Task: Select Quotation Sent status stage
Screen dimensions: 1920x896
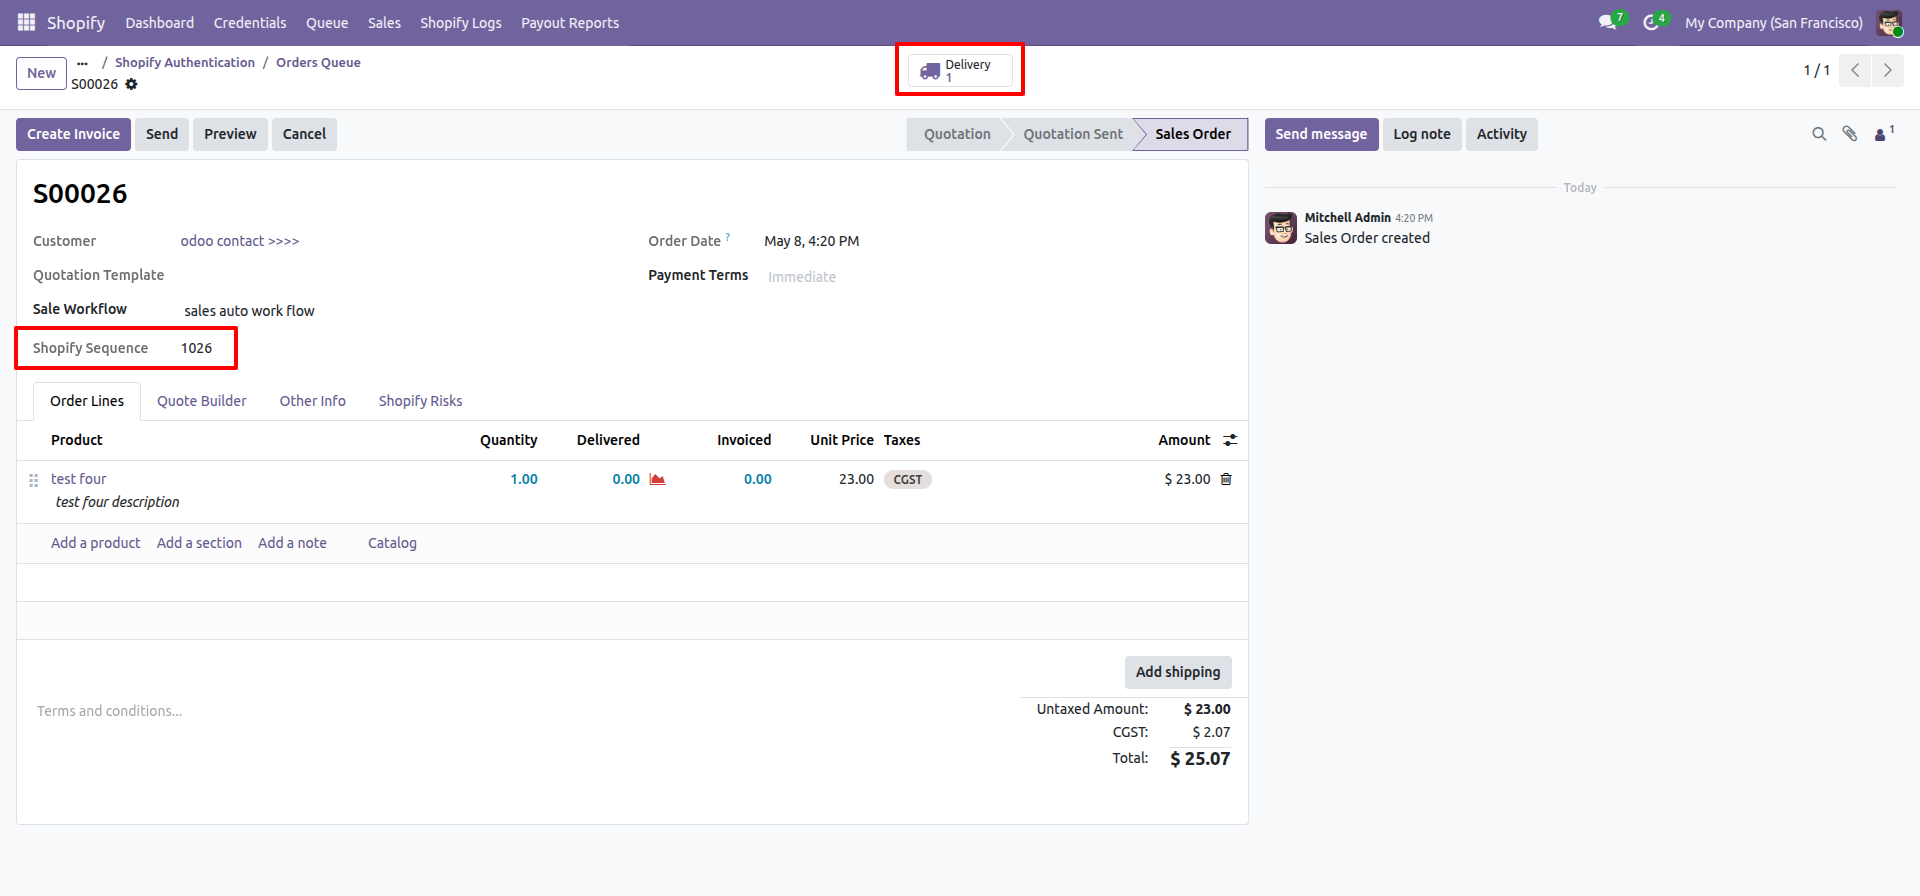Action: (1073, 134)
